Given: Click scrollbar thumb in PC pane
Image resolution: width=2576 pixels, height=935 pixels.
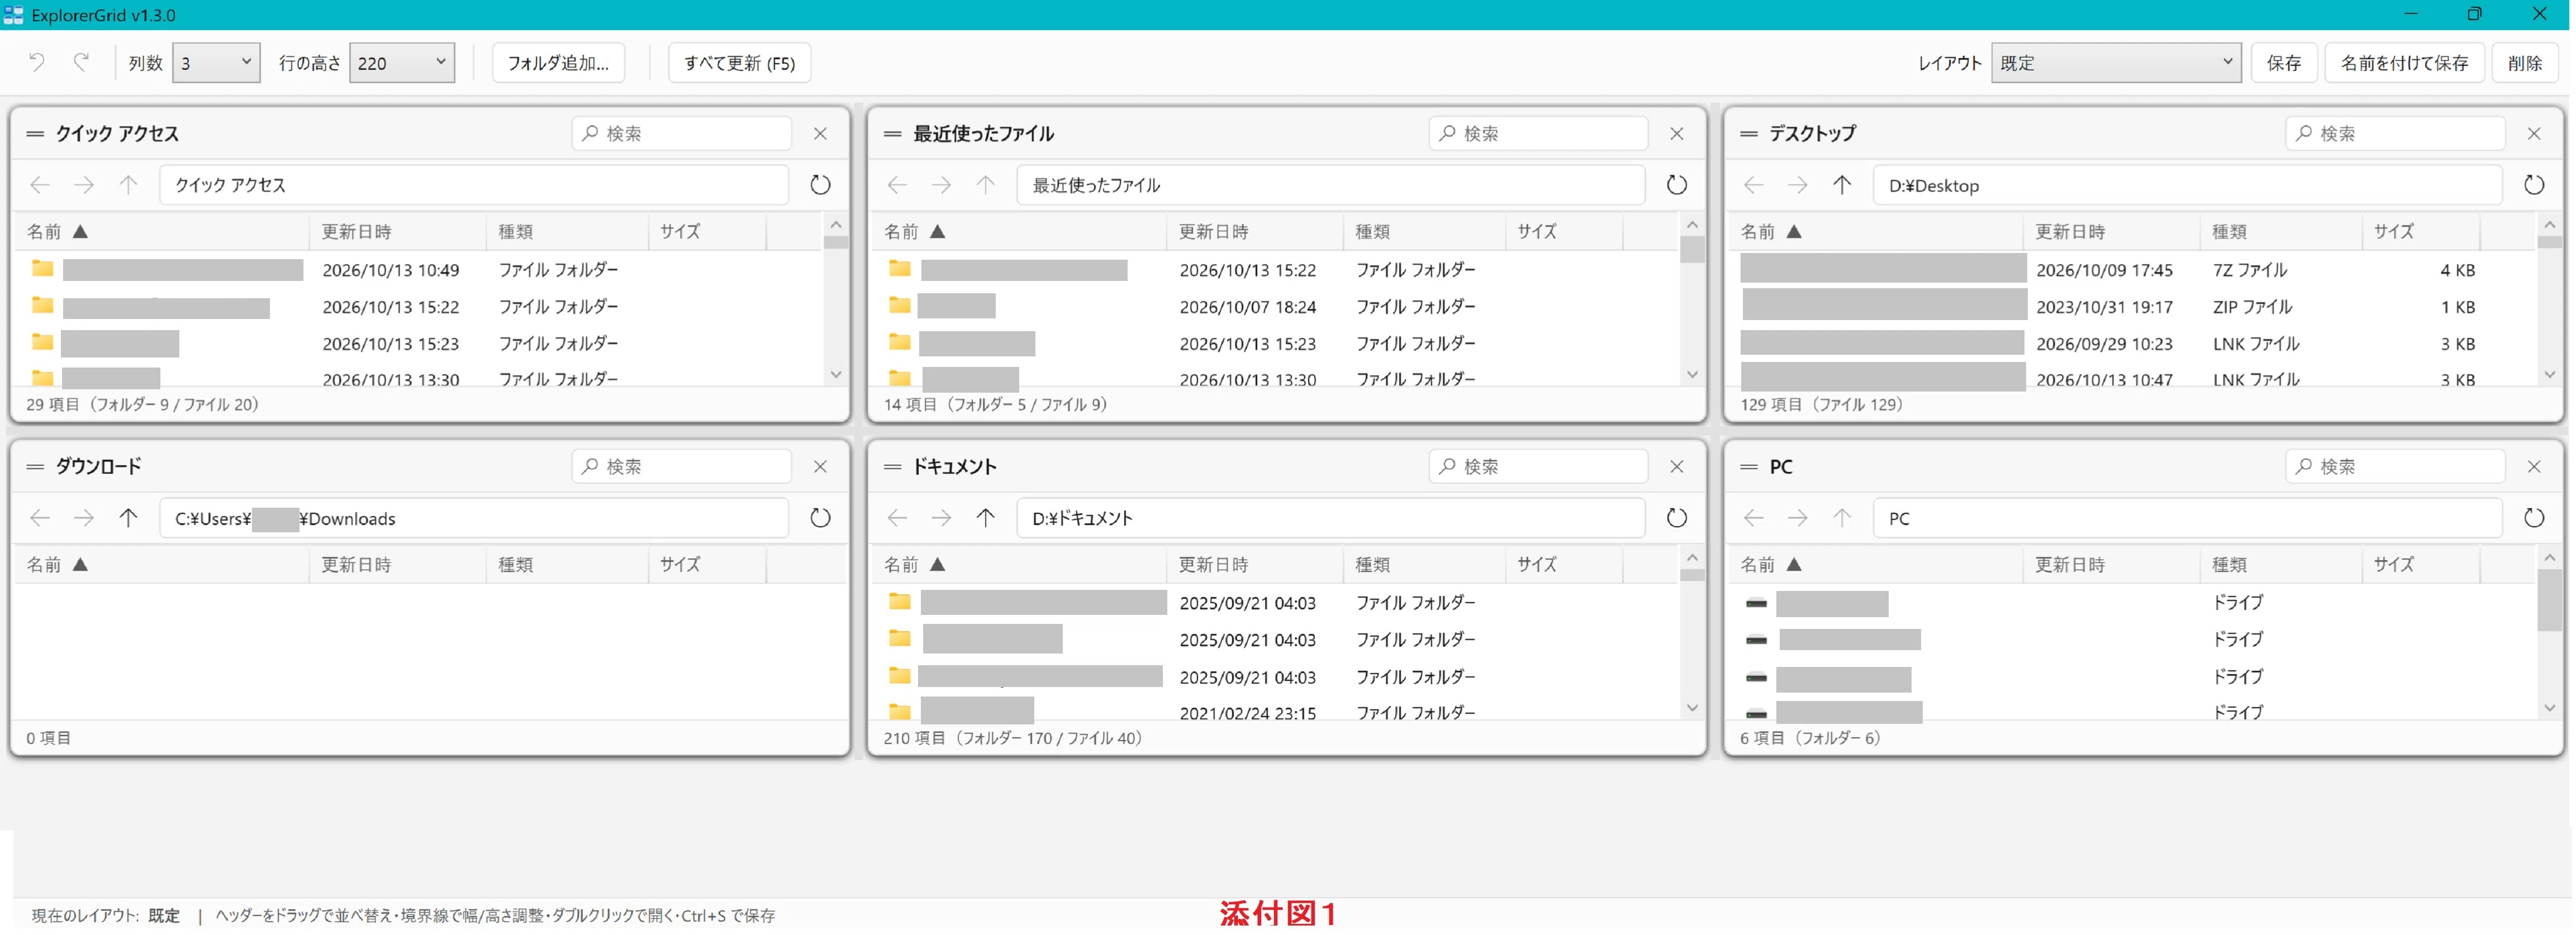Looking at the screenshot, I should [x=2549, y=599].
